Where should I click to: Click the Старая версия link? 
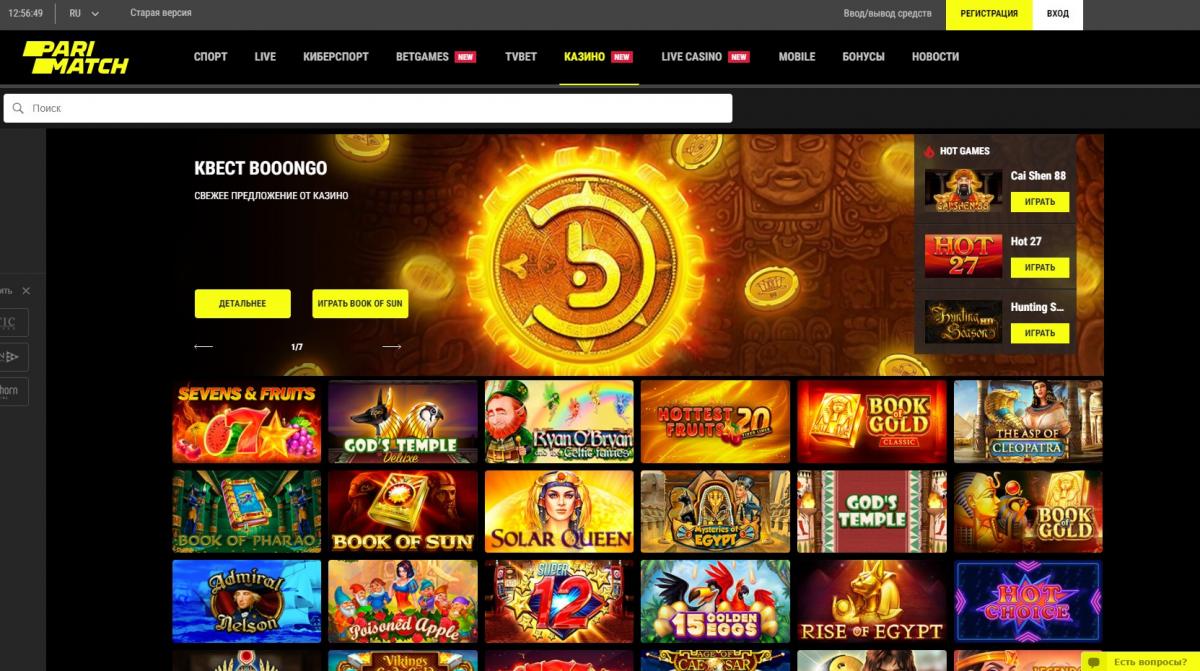(x=161, y=13)
